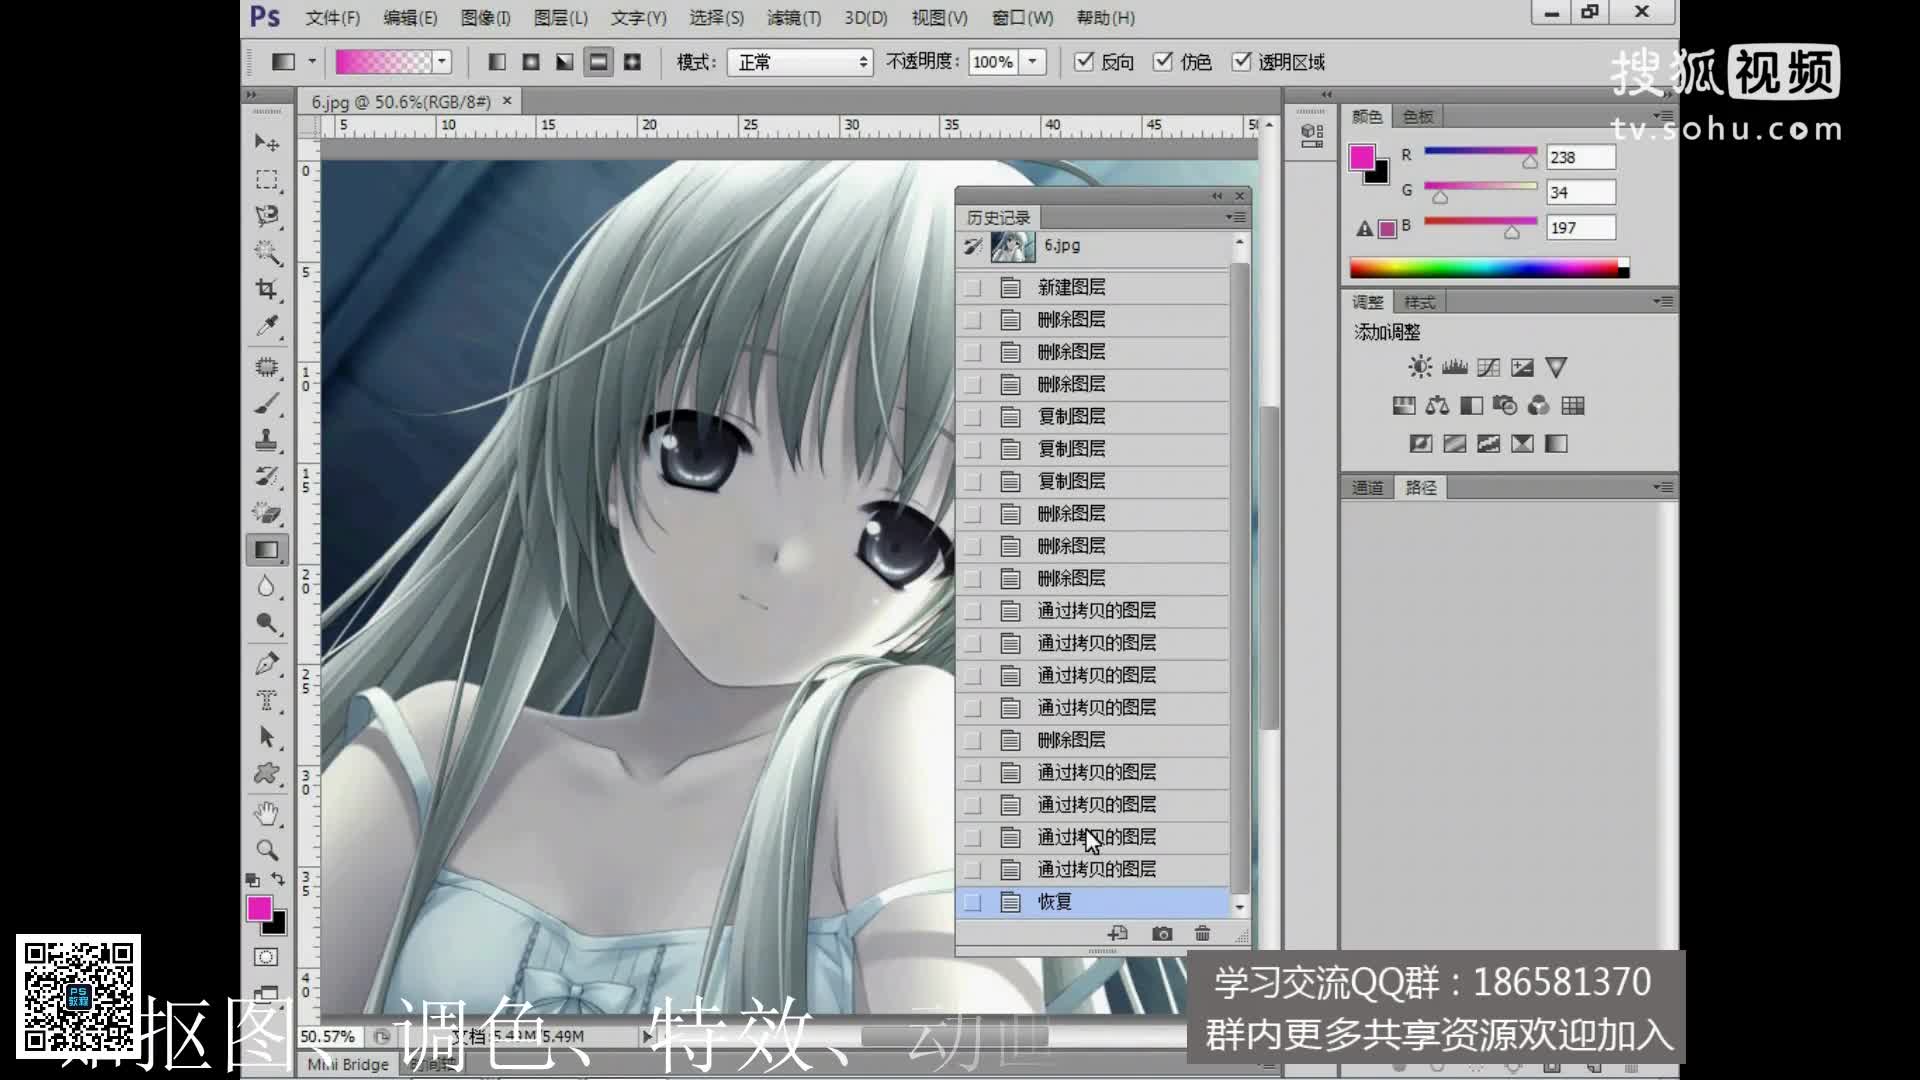Select the Path Selection tool
This screenshot has width=1920, height=1080.
[x=266, y=737]
